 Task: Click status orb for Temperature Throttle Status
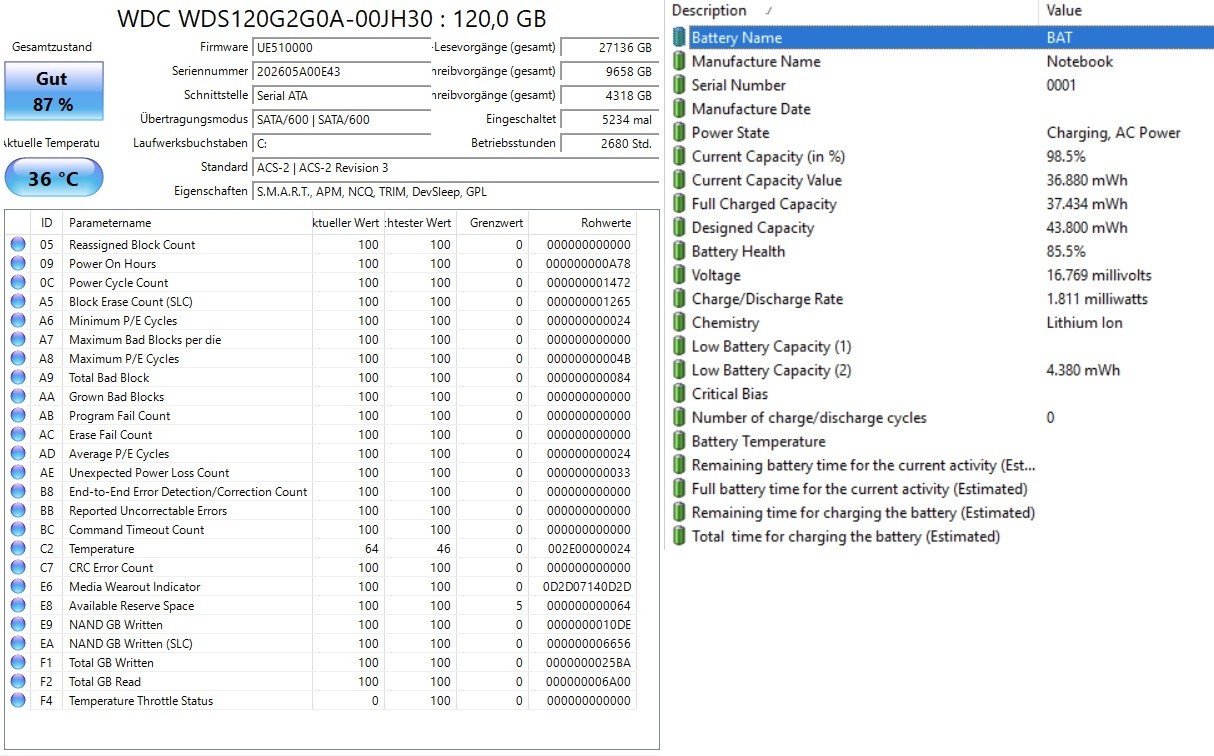click(18, 701)
